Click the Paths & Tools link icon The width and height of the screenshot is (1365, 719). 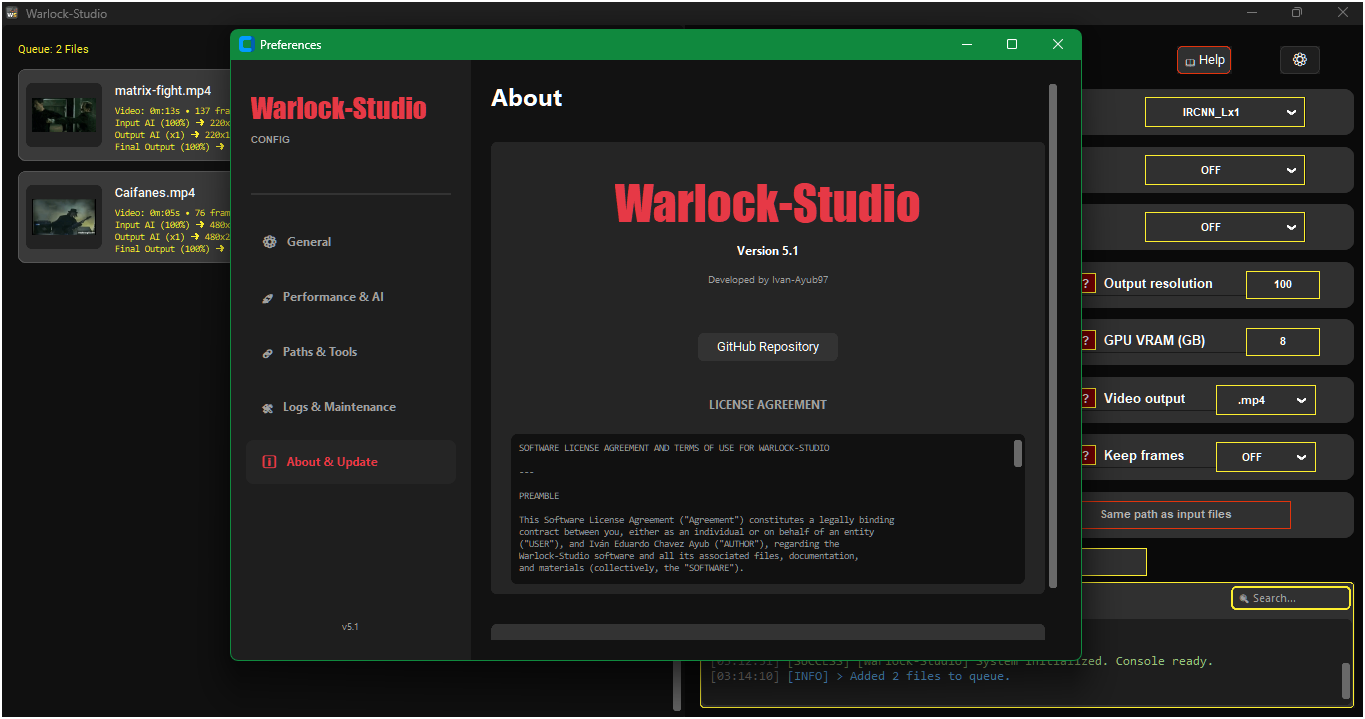pos(267,353)
